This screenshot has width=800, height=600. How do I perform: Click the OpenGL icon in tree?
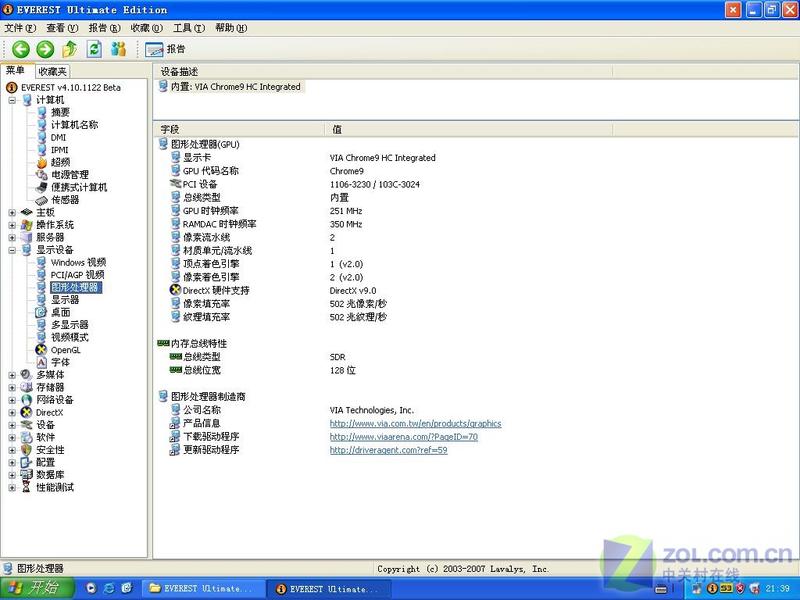(x=41, y=350)
